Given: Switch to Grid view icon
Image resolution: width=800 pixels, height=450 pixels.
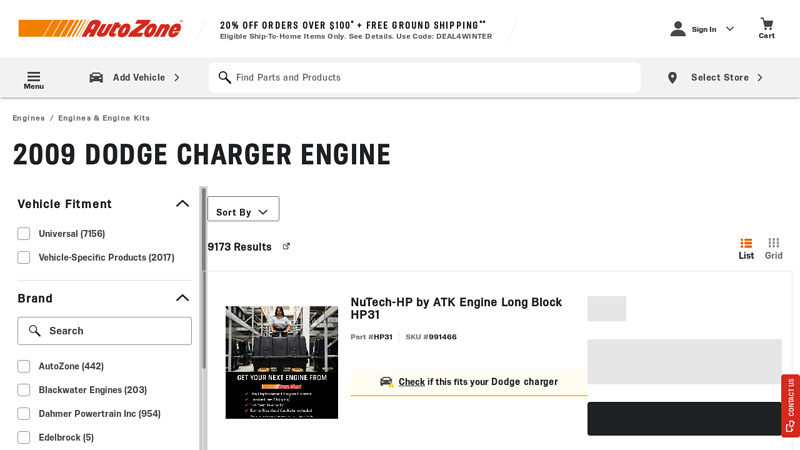Looking at the screenshot, I should pos(773,243).
